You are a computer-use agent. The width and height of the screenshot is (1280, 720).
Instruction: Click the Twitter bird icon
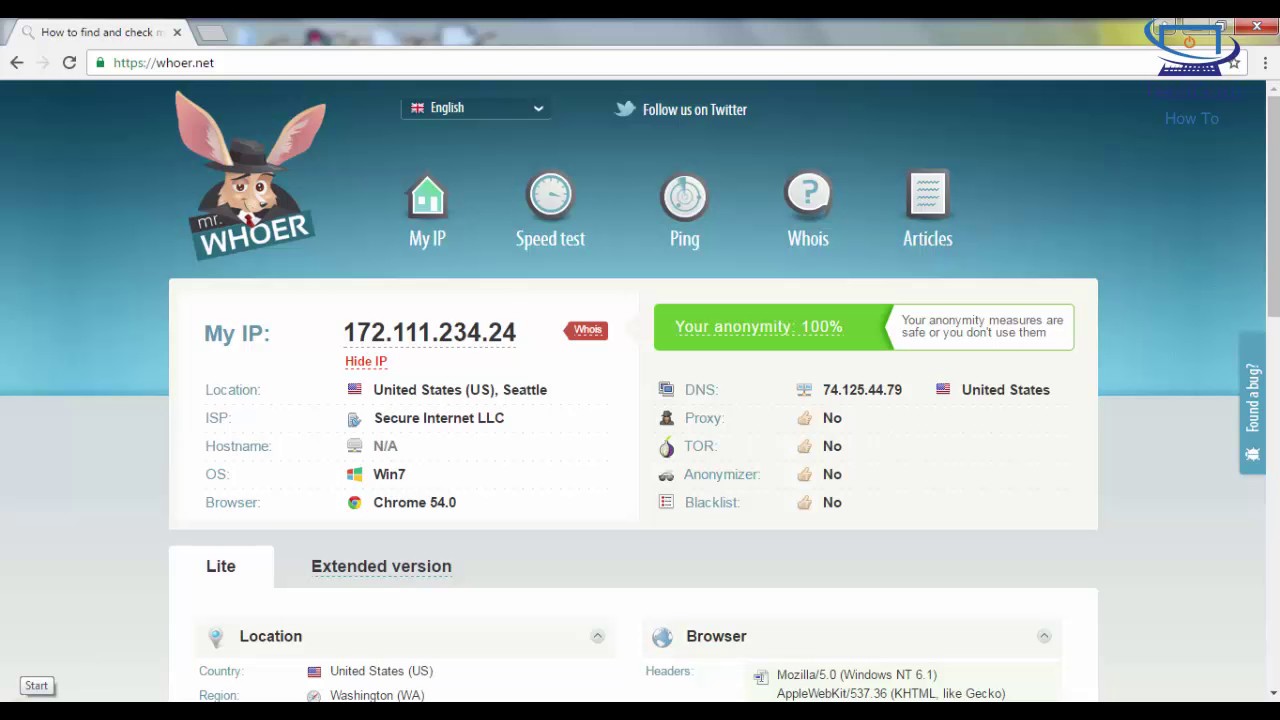[625, 109]
